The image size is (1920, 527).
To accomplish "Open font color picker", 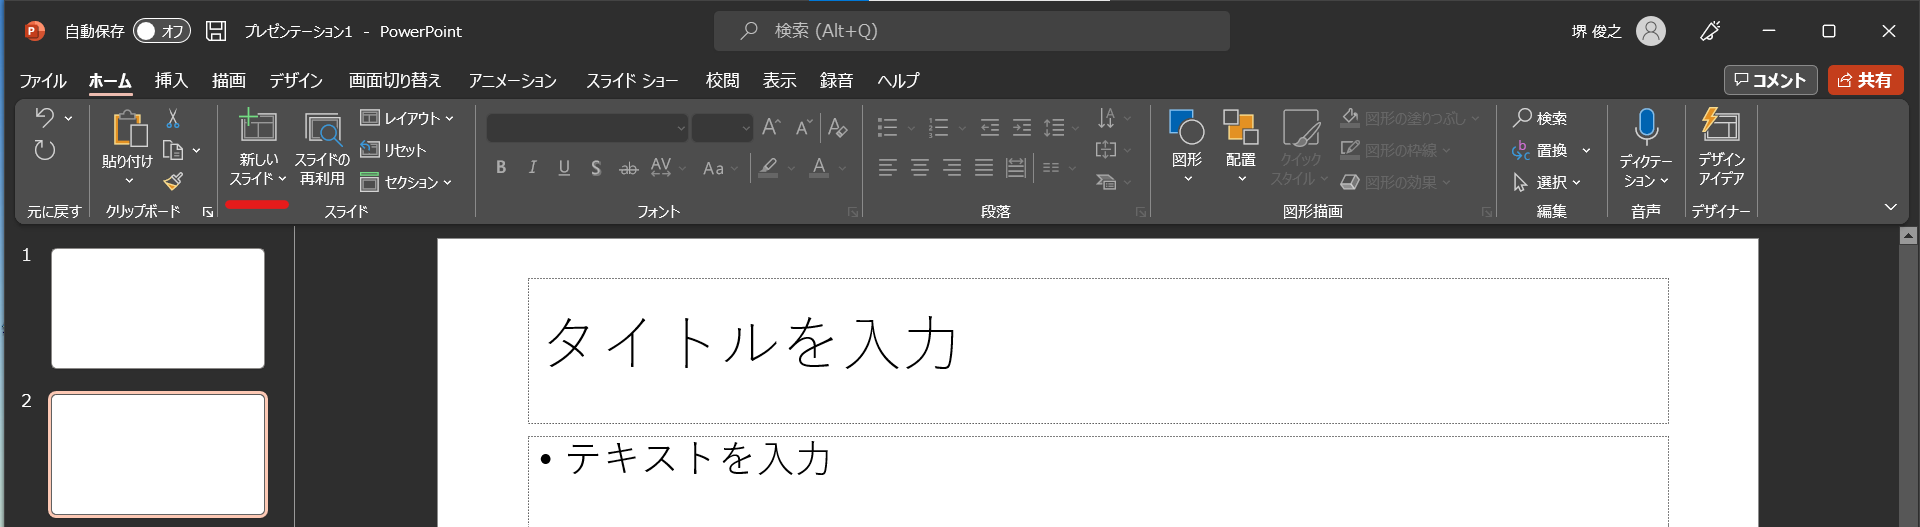I will coord(819,168).
